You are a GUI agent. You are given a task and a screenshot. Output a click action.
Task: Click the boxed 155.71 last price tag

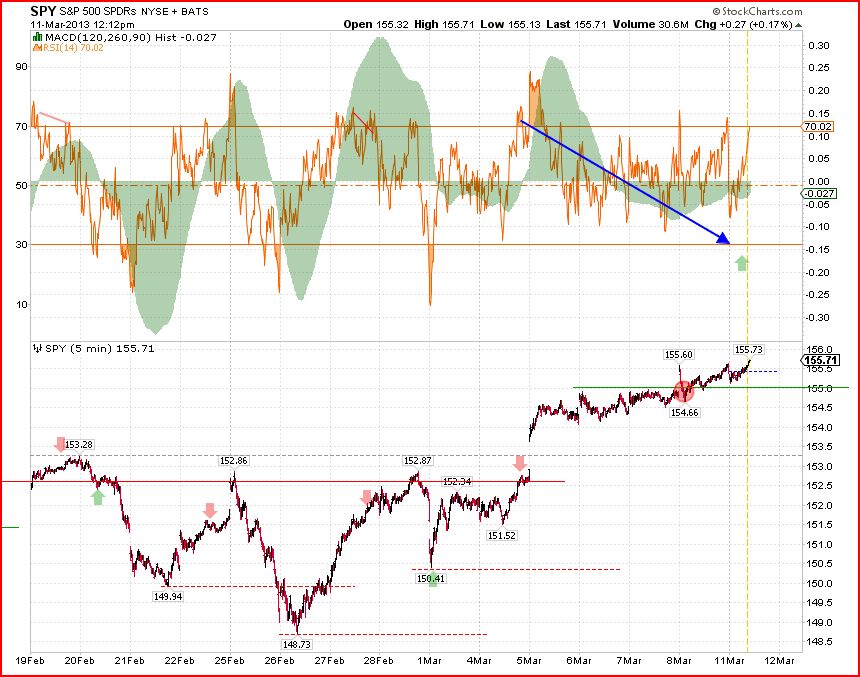click(820, 360)
